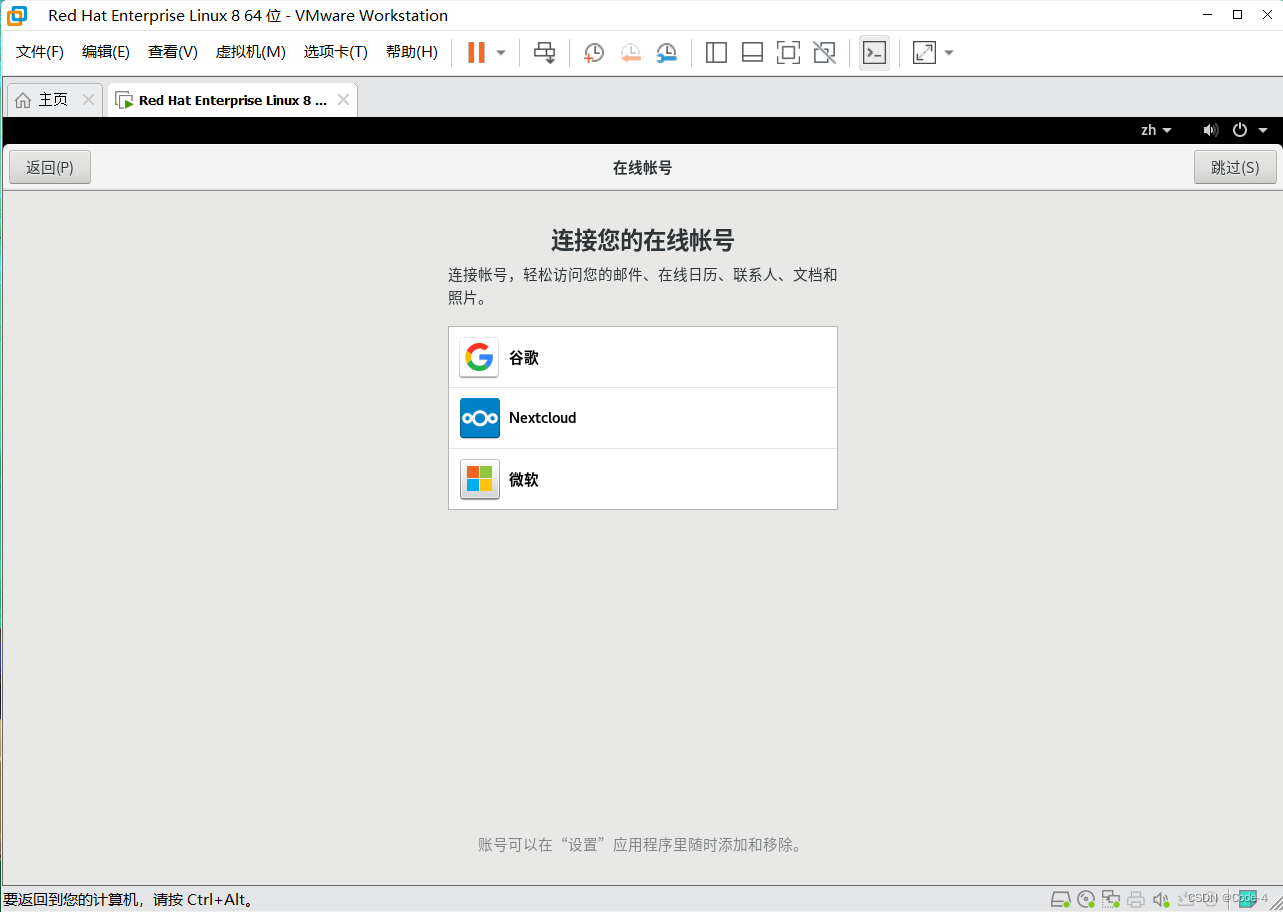Take a snapshot of this virtual machine
1283x912 pixels.
coord(594,52)
